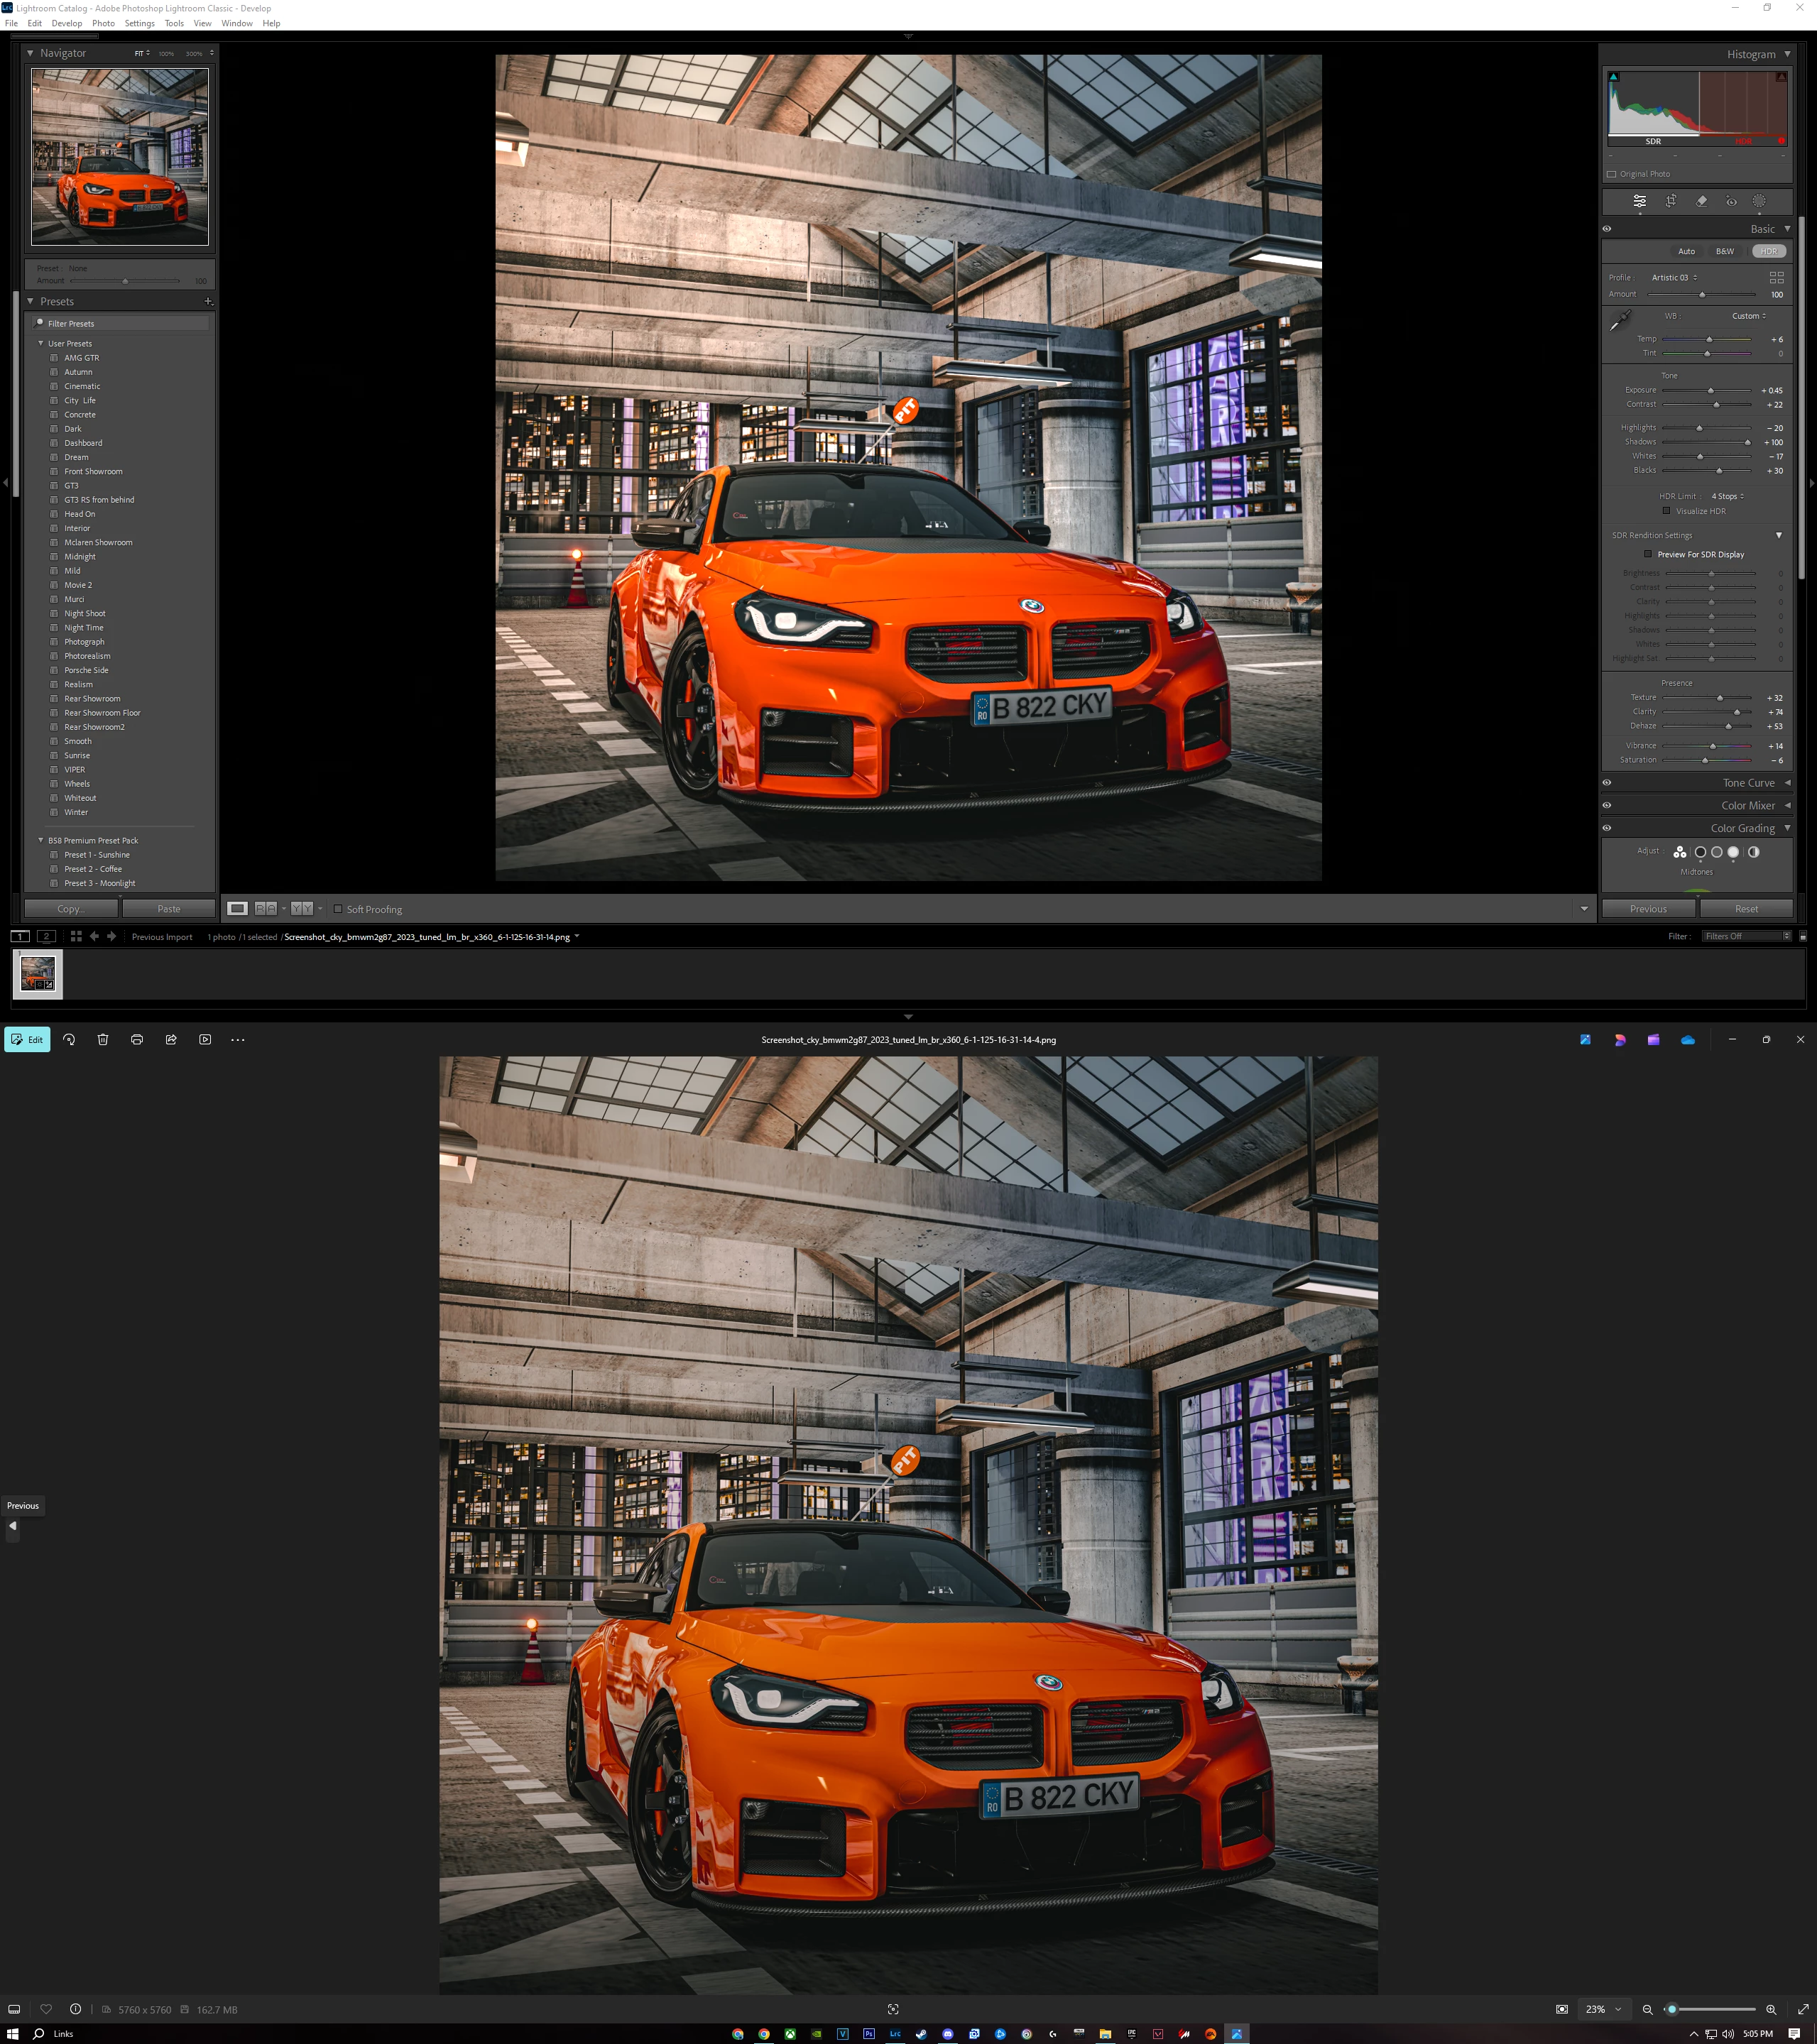Viewport: 1817px width, 2044px height.
Task: Select the Crop and rotate tool
Action: click(x=1670, y=201)
